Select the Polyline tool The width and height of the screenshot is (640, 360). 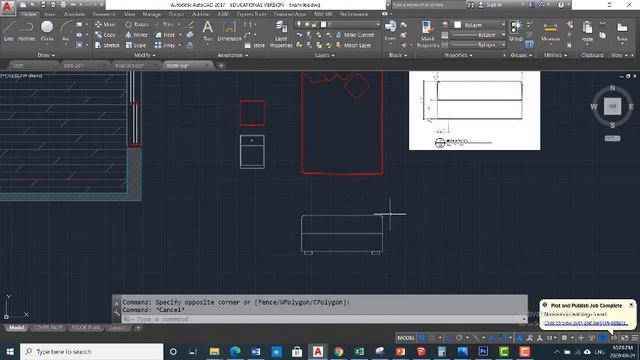26,31
